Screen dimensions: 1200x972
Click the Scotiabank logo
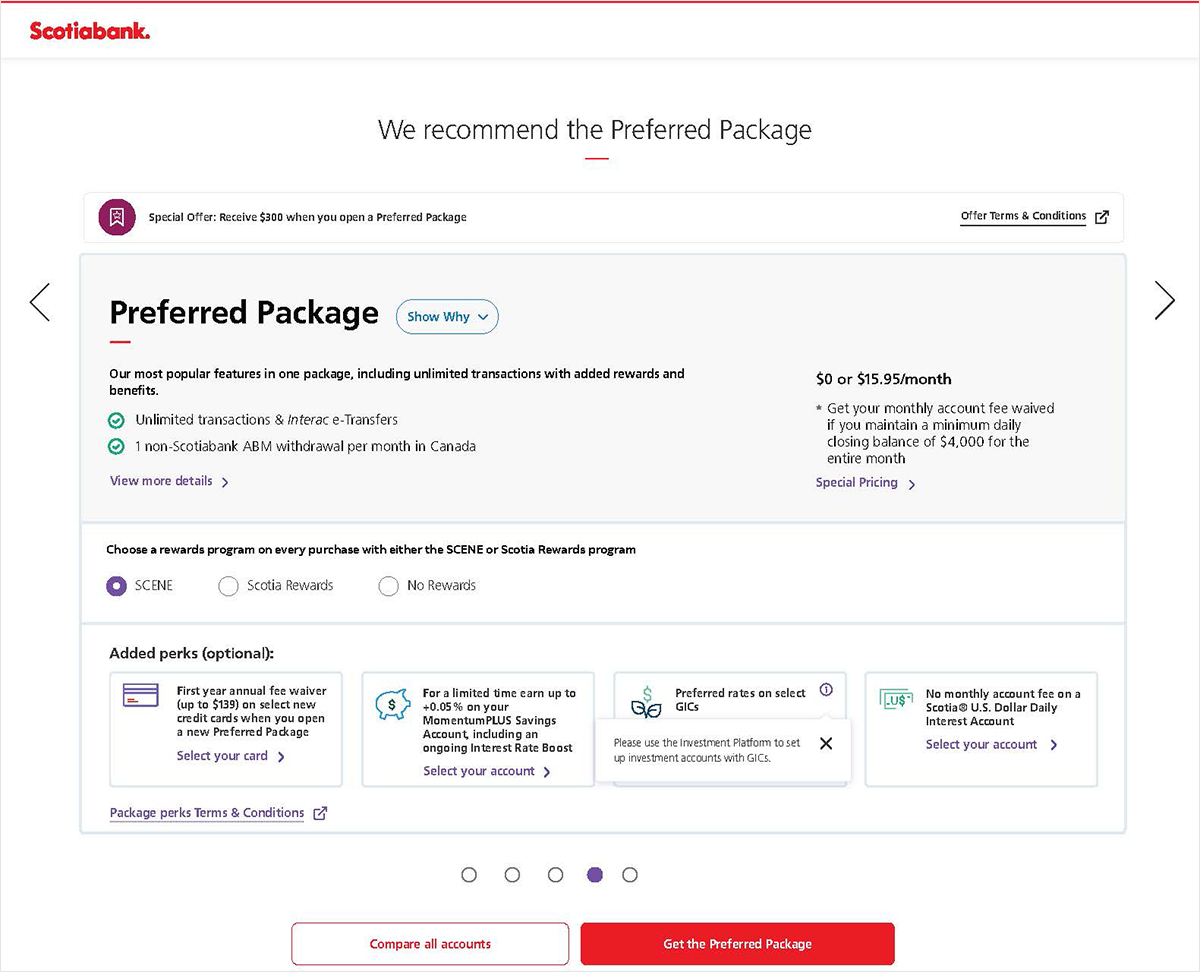(90, 31)
